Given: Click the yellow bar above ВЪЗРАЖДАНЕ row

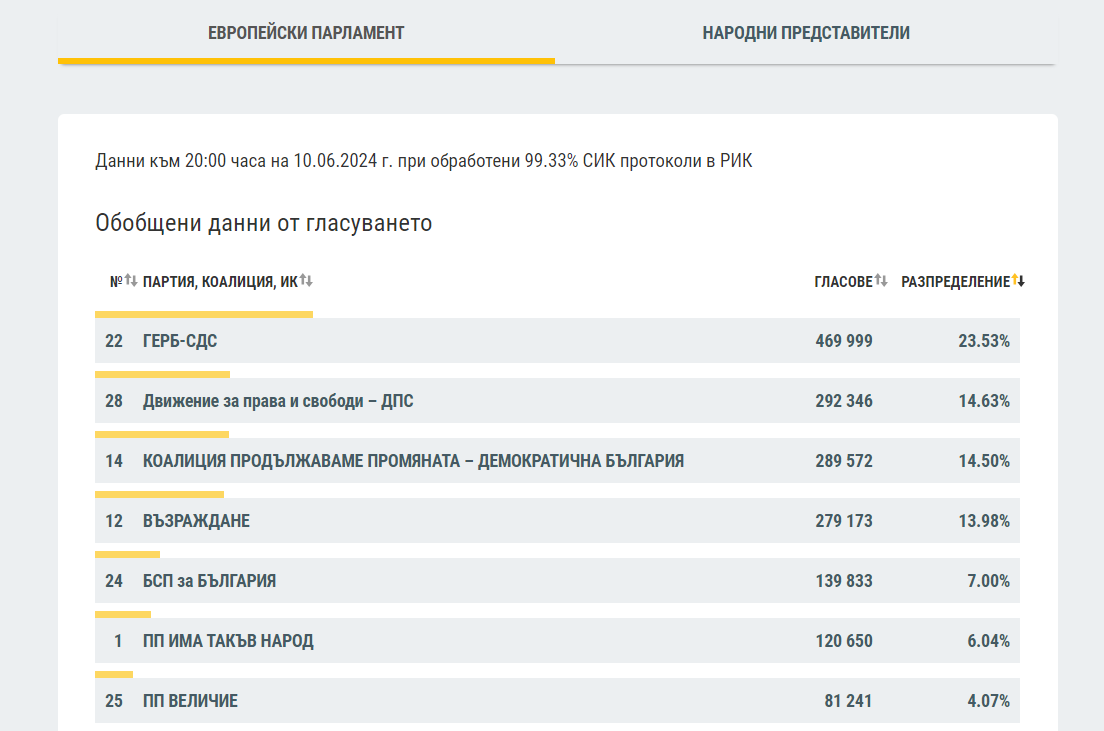Looking at the screenshot, I should [159, 494].
